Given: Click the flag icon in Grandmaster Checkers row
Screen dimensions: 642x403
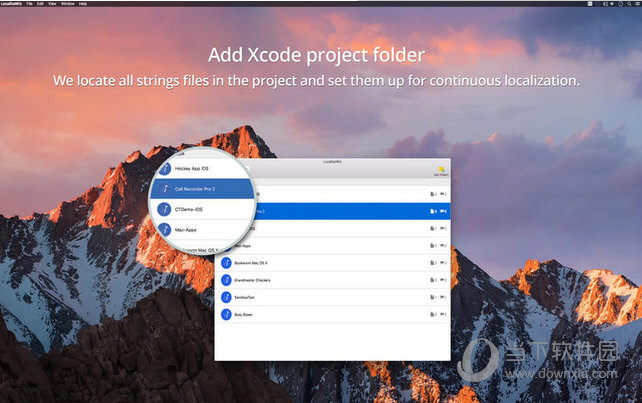Looking at the screenshot, I should (x=442, y=280).
